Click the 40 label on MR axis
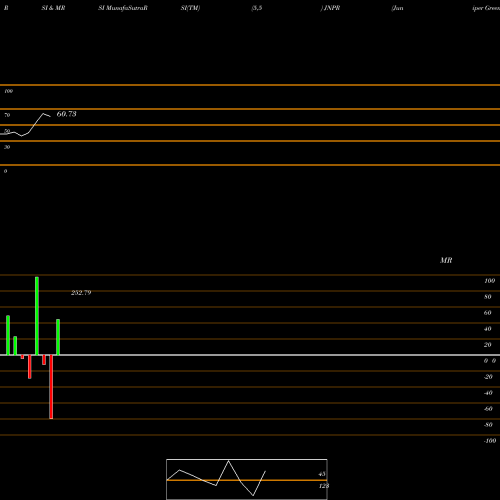The image size is (500, 500). 487,329
